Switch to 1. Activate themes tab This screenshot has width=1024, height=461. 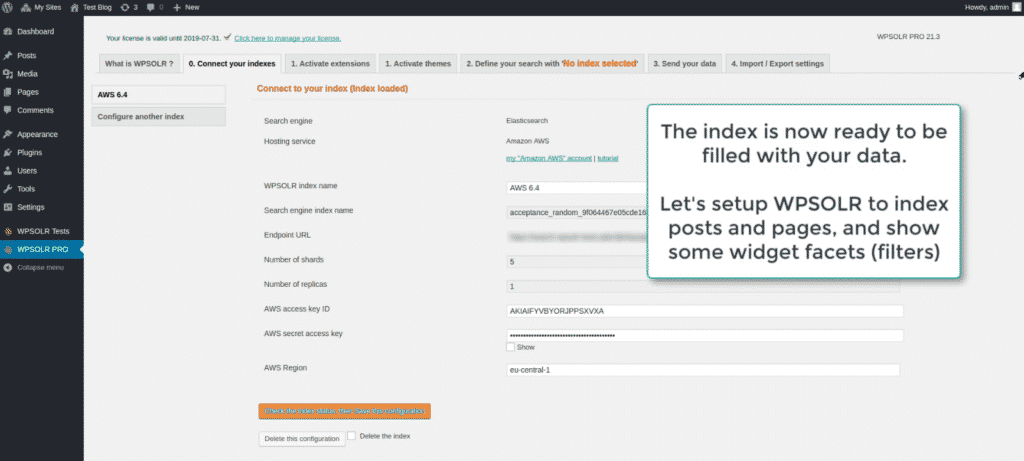point(418,63)
